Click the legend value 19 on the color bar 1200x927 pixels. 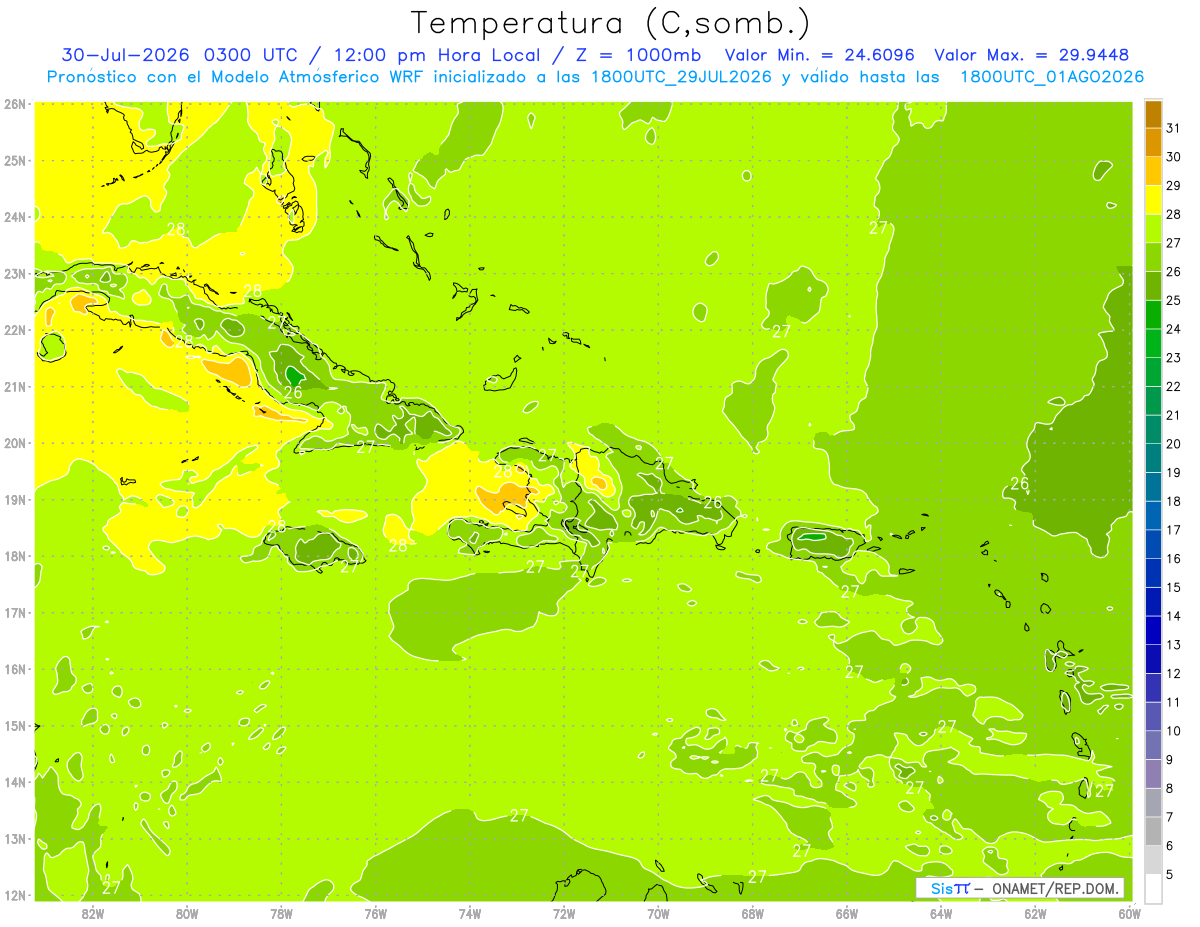point(1173,472)
